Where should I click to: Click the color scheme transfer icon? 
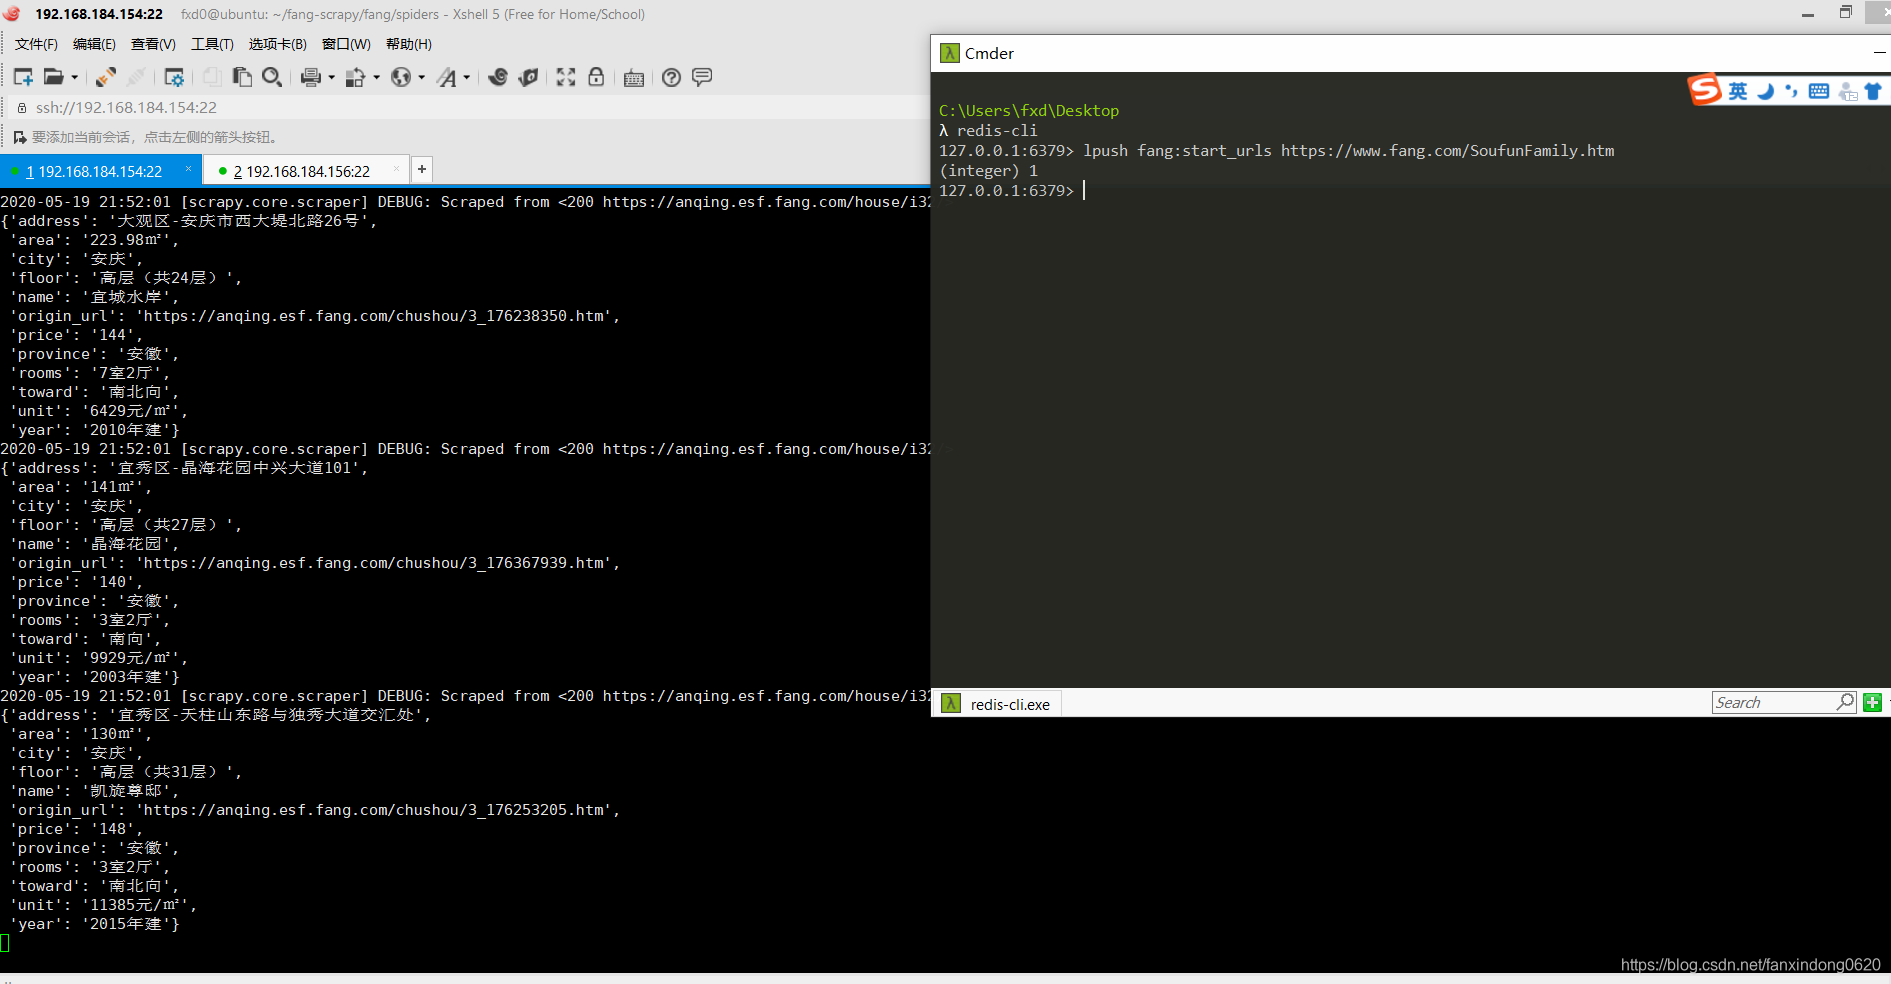pos(355,77)
